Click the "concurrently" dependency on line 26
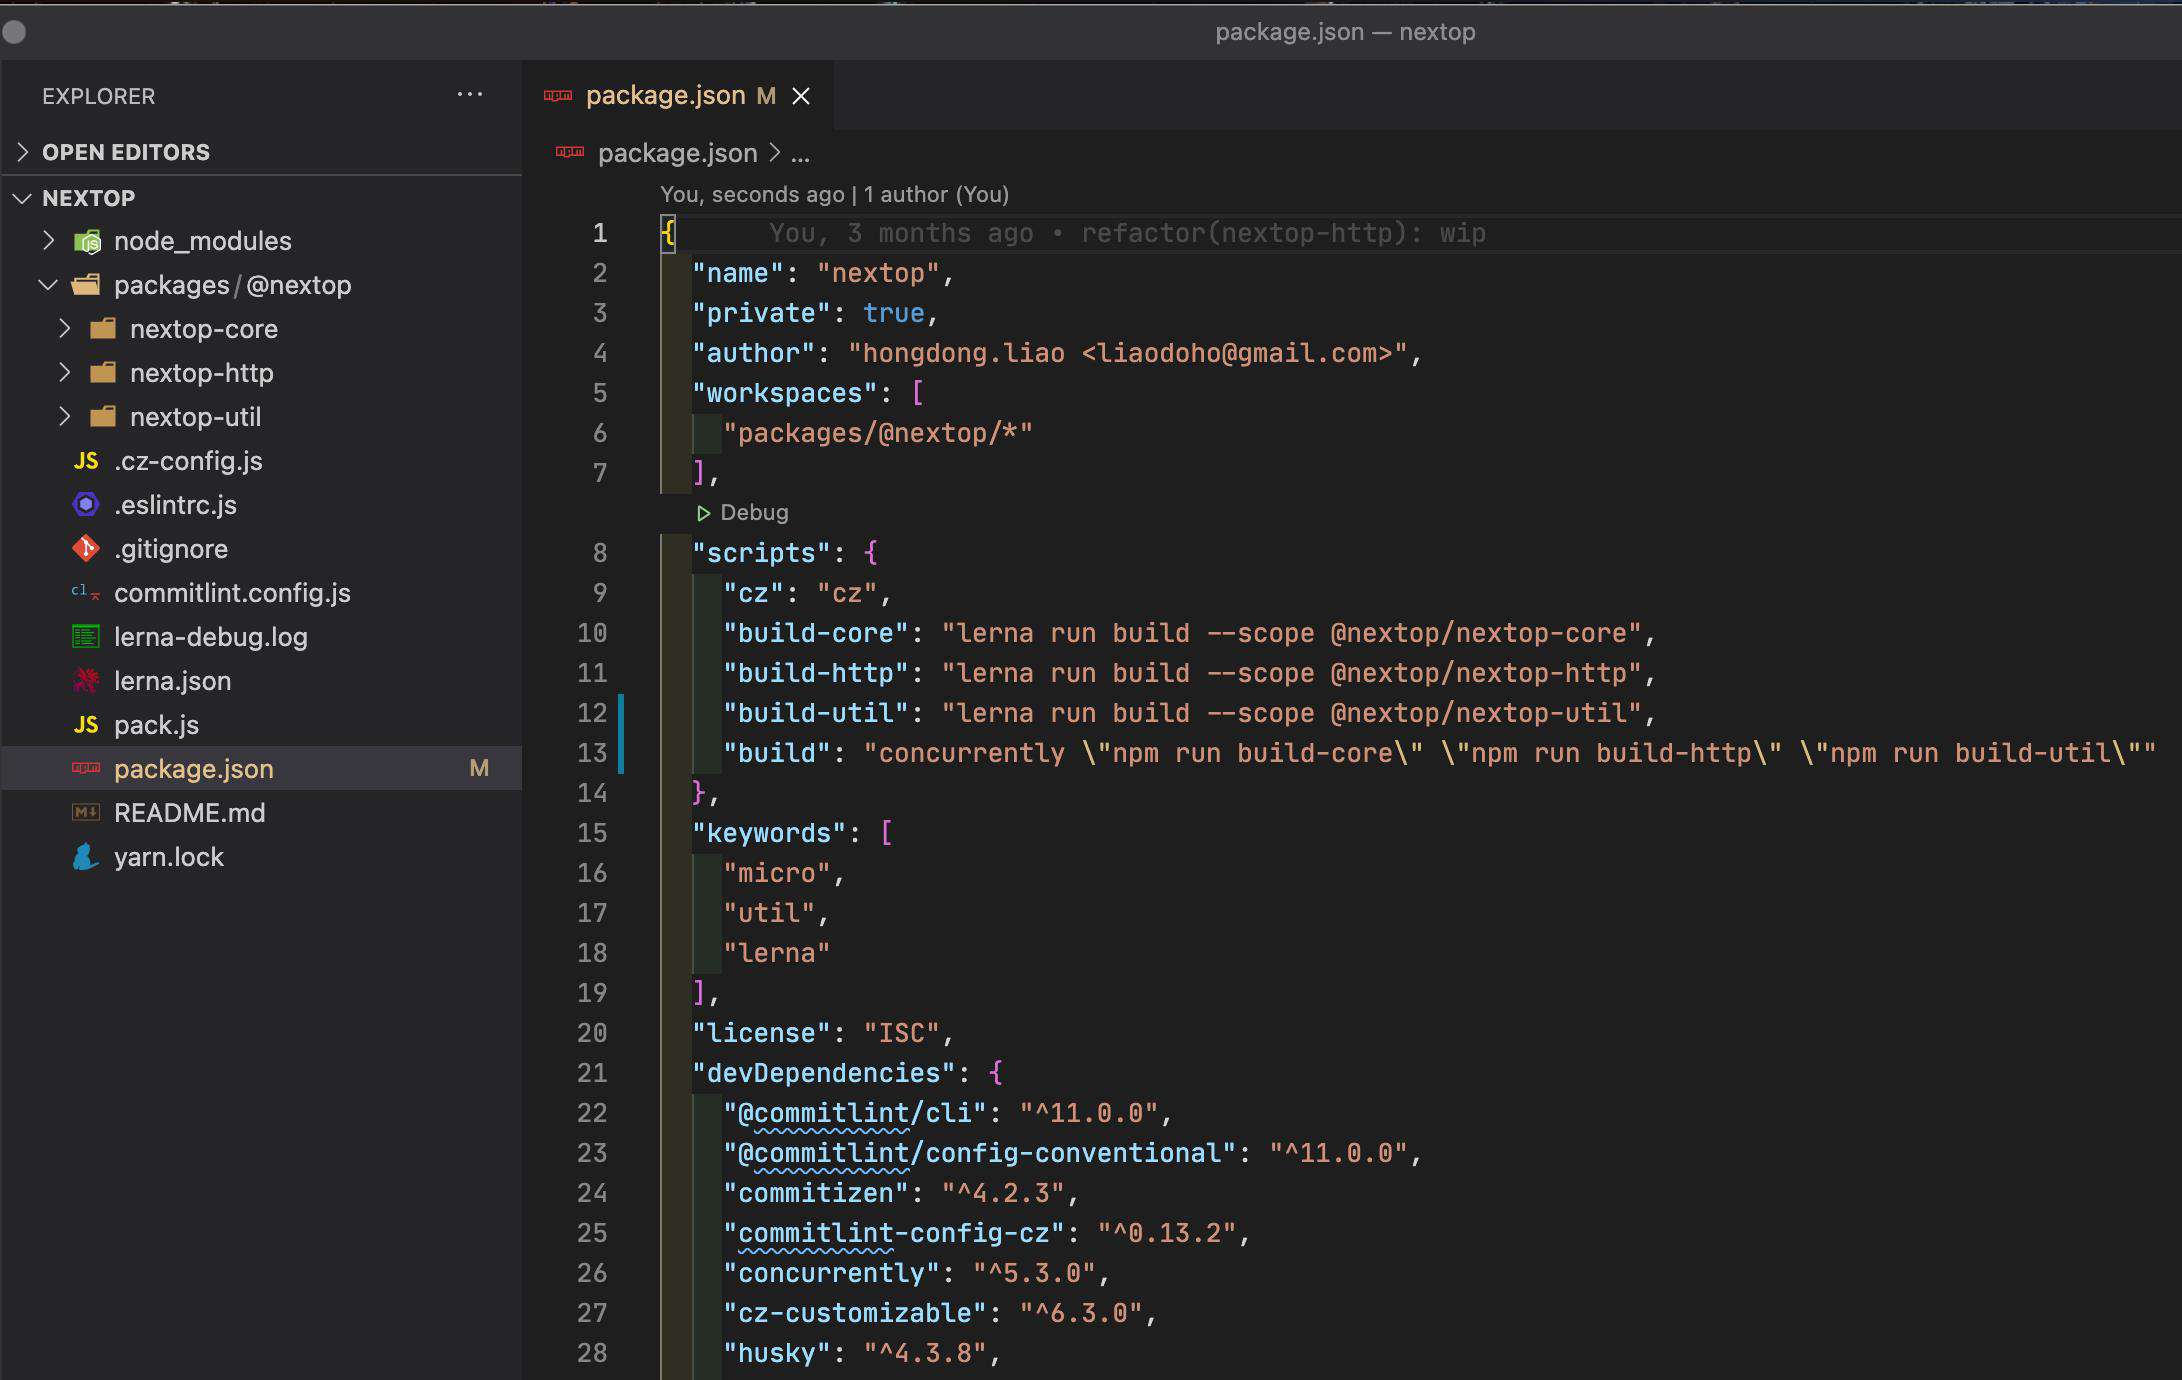This screenshot has width=2182, height=1380. [832, 1273]
